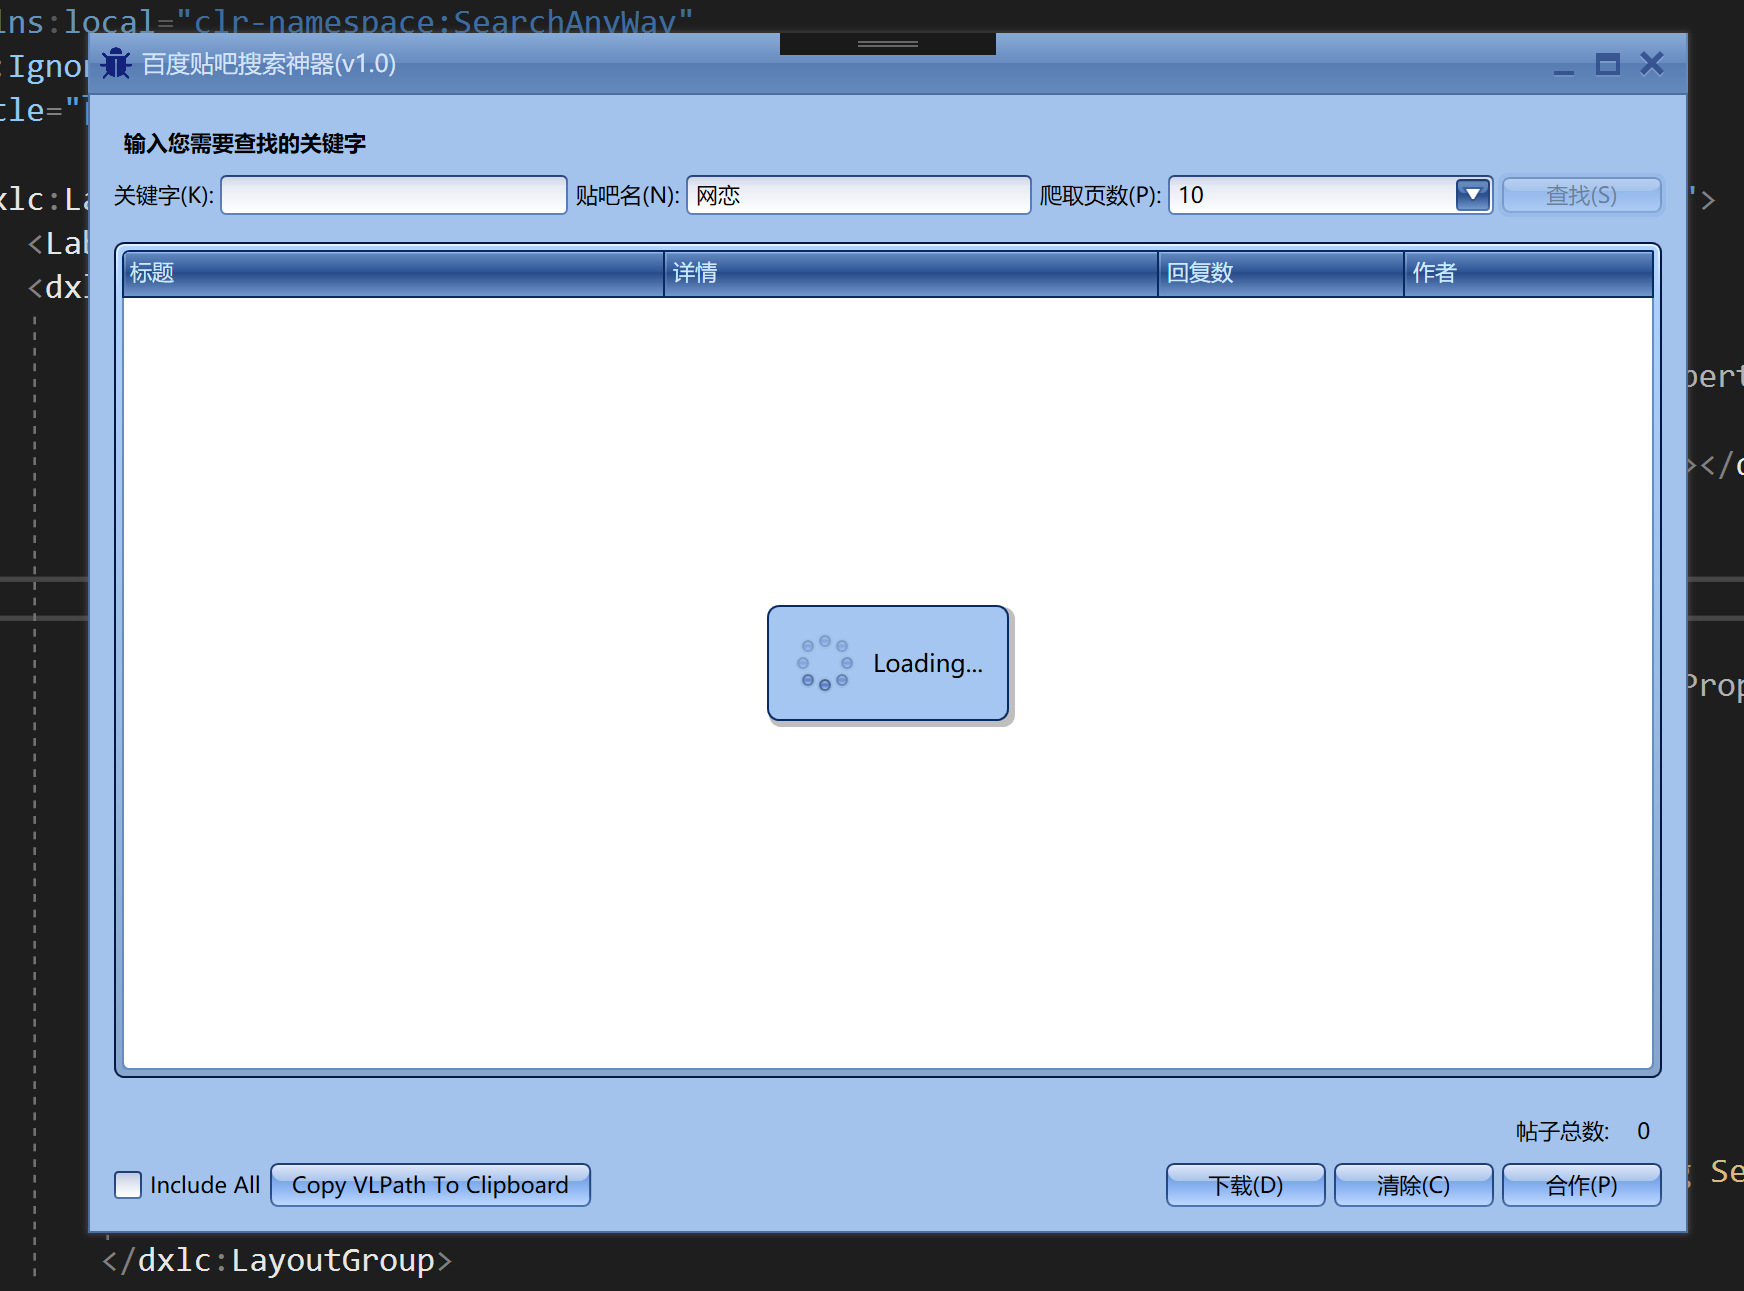Click the </dxlc:LayoutGroup> code line in the editor

tap(277, 1260)
